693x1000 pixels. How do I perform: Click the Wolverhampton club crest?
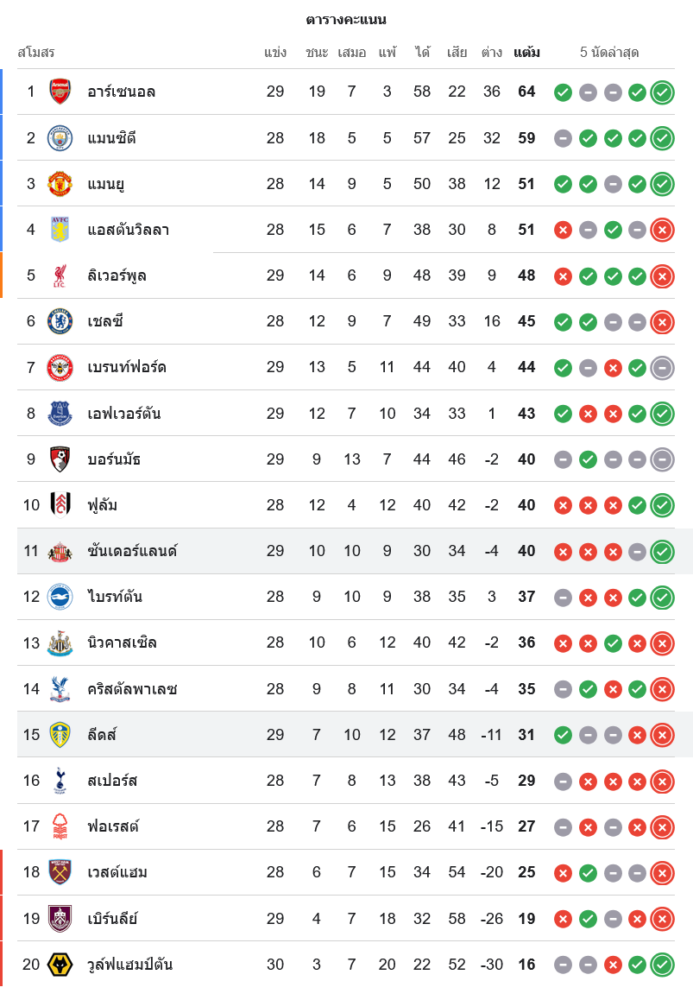click(60, 964)
